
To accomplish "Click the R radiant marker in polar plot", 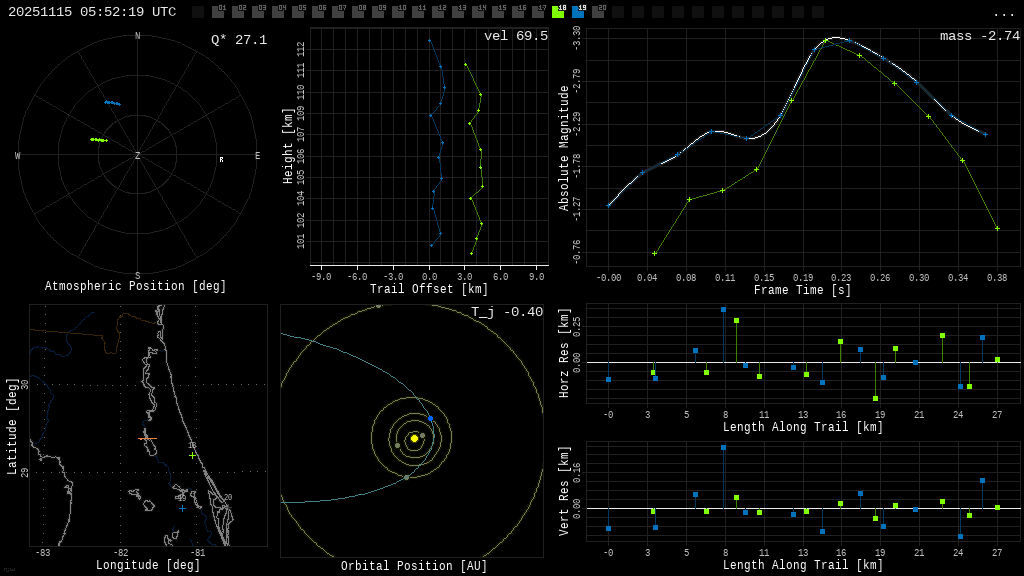I will pyautogui.click(x=221, y=159).
